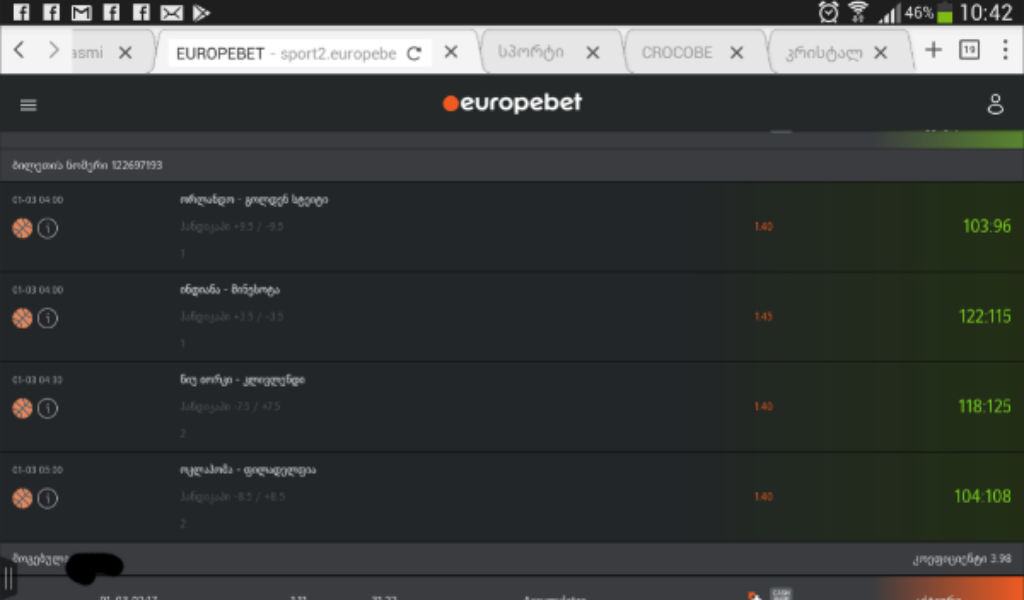The image size is (1024, 600).
Task: Open the europebet hamburger menu
Action: tap(28, 105)
